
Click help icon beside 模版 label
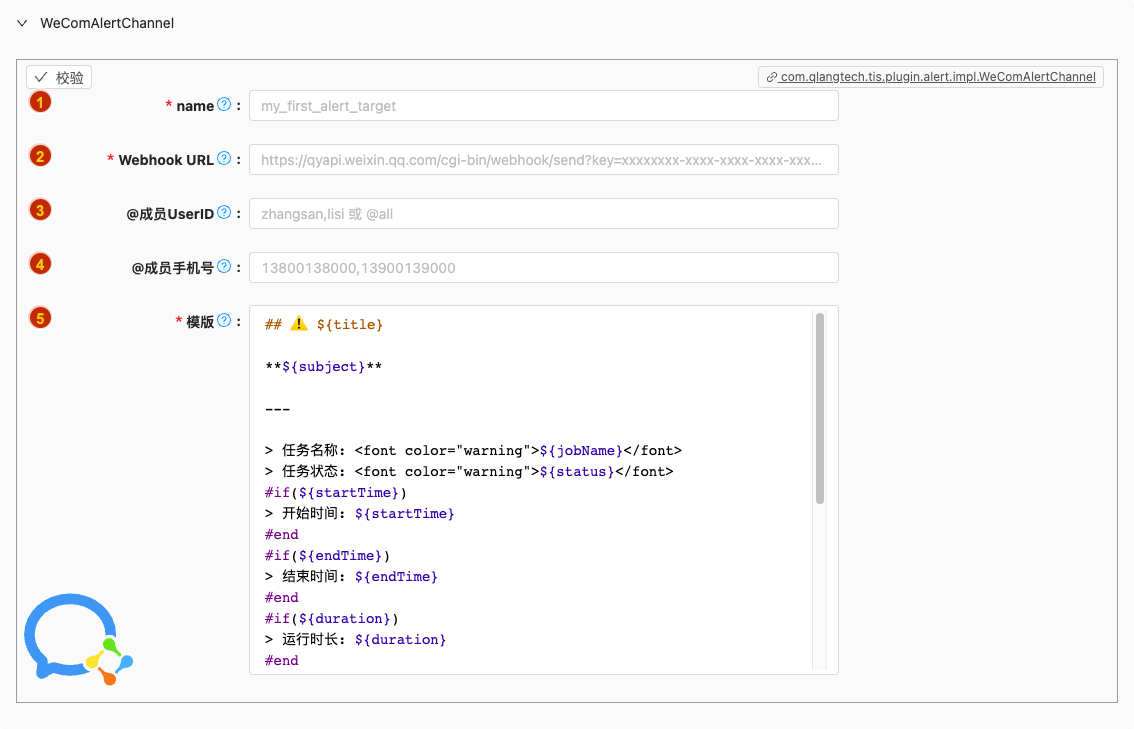click(224, 321)
